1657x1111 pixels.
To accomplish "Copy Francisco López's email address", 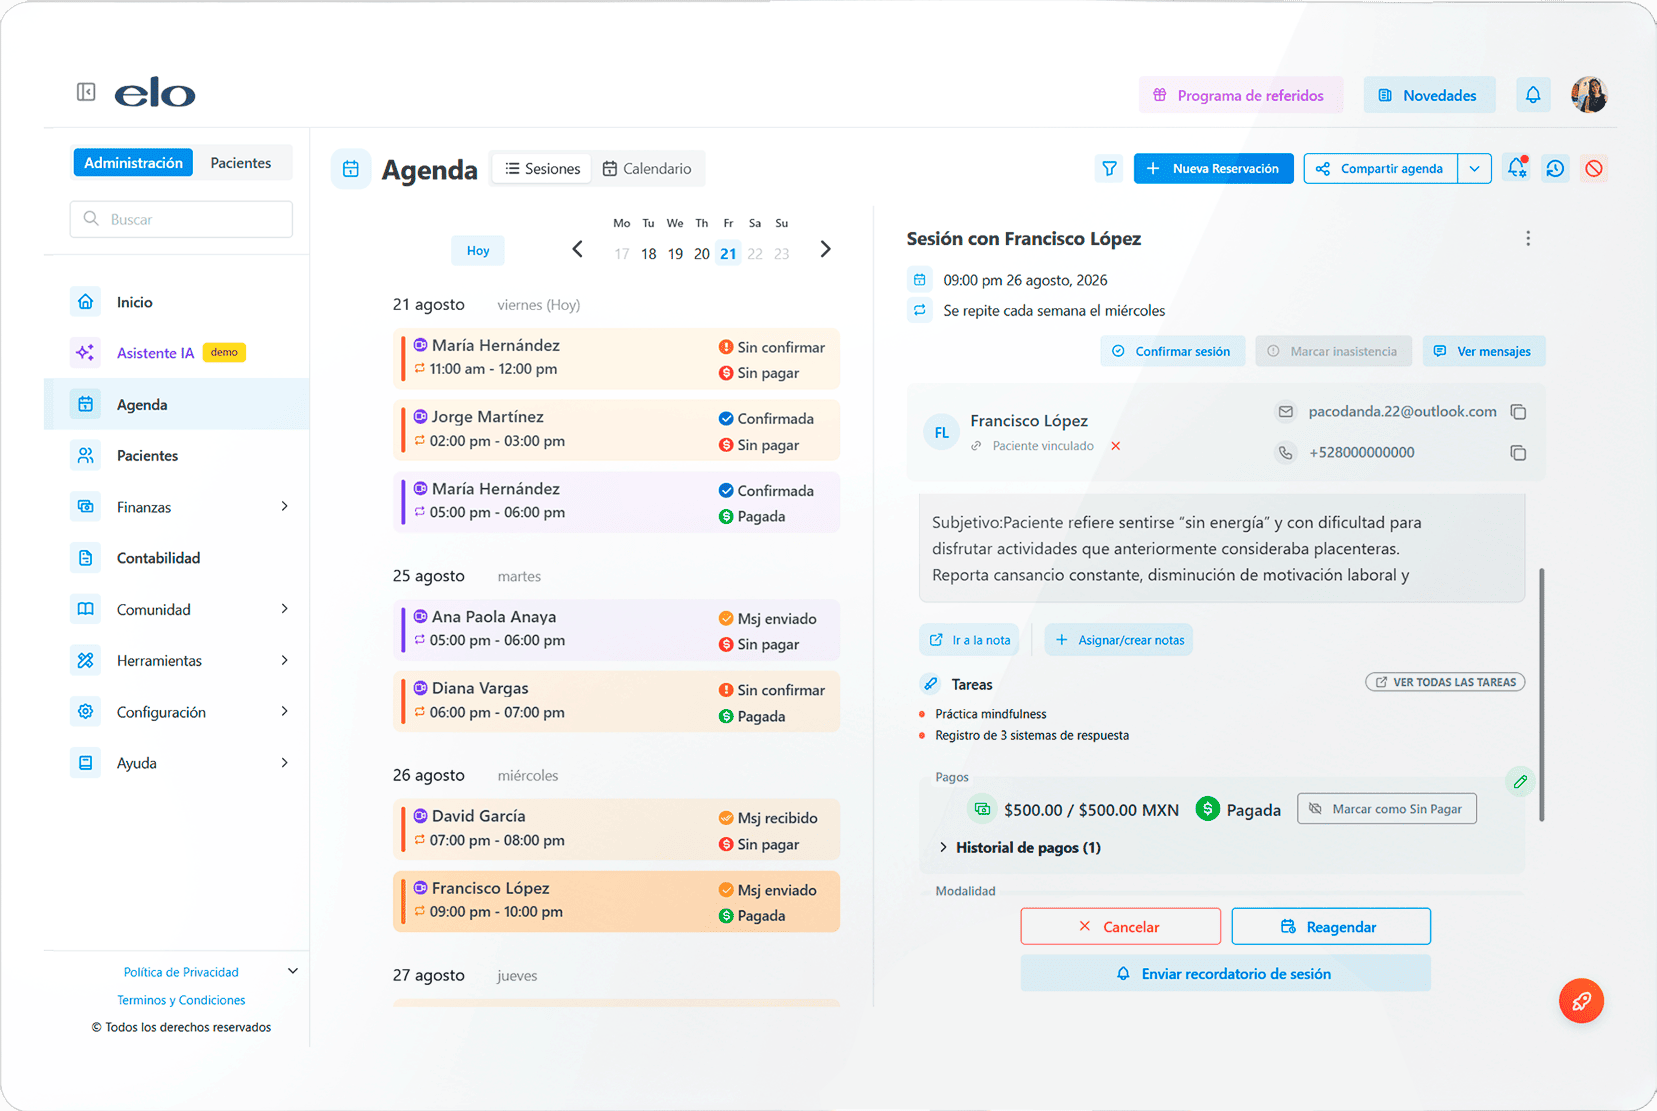I will [x=1518, y=412].
